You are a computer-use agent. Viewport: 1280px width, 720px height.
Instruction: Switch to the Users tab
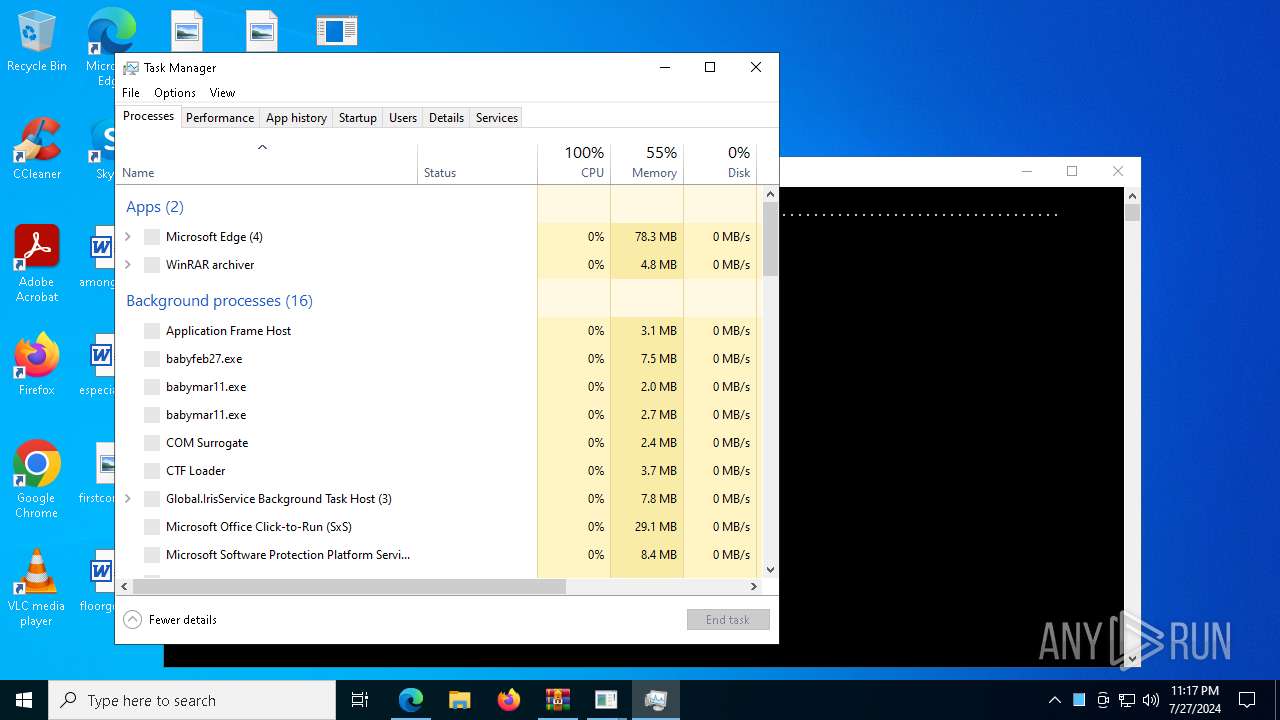point(403,118)
